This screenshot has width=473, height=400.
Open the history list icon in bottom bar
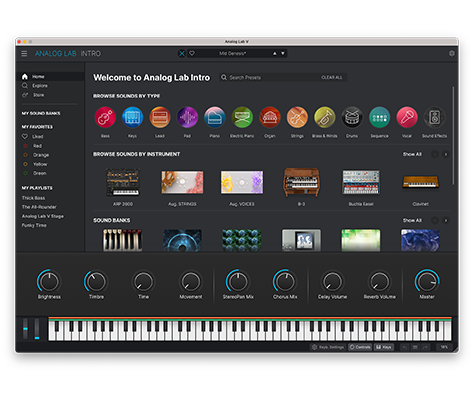(415, 347)
